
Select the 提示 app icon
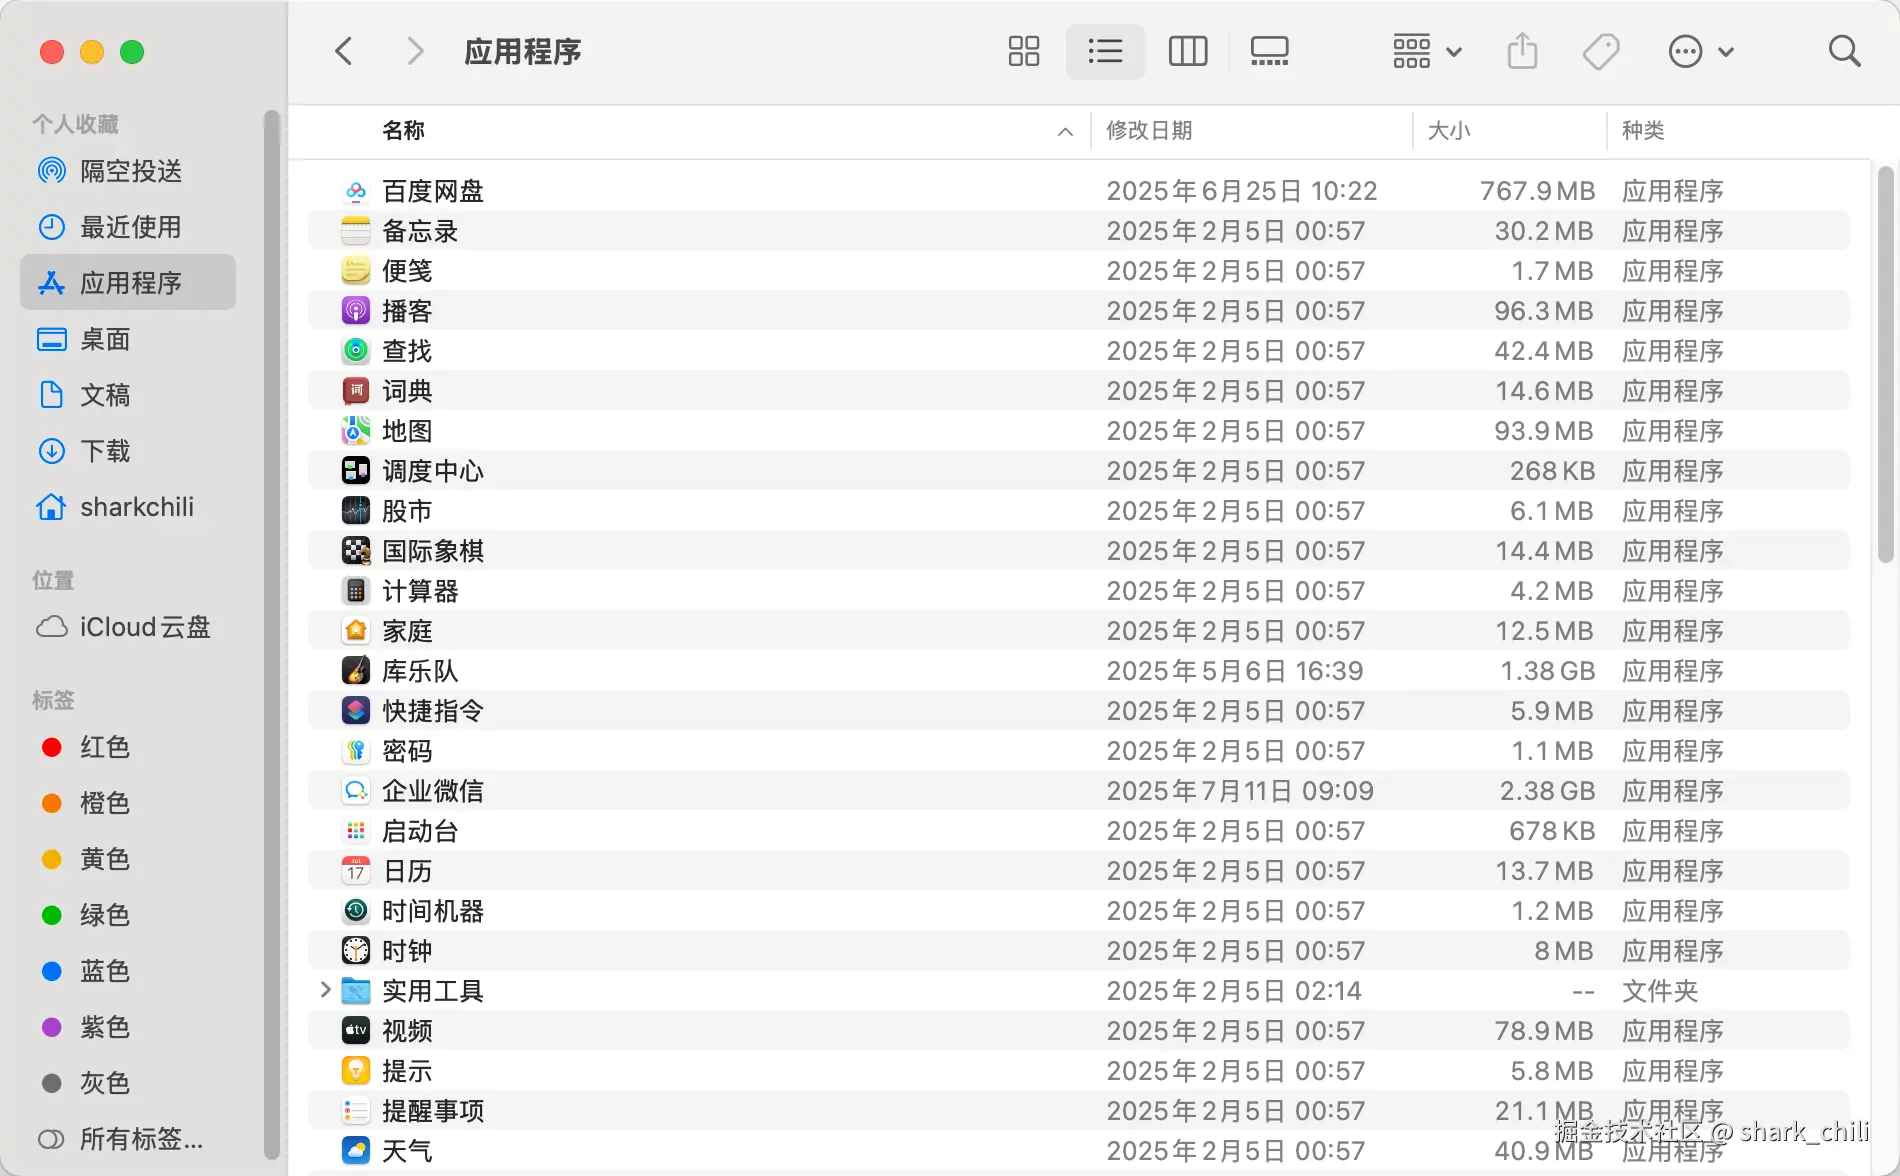click(356, 1071)
